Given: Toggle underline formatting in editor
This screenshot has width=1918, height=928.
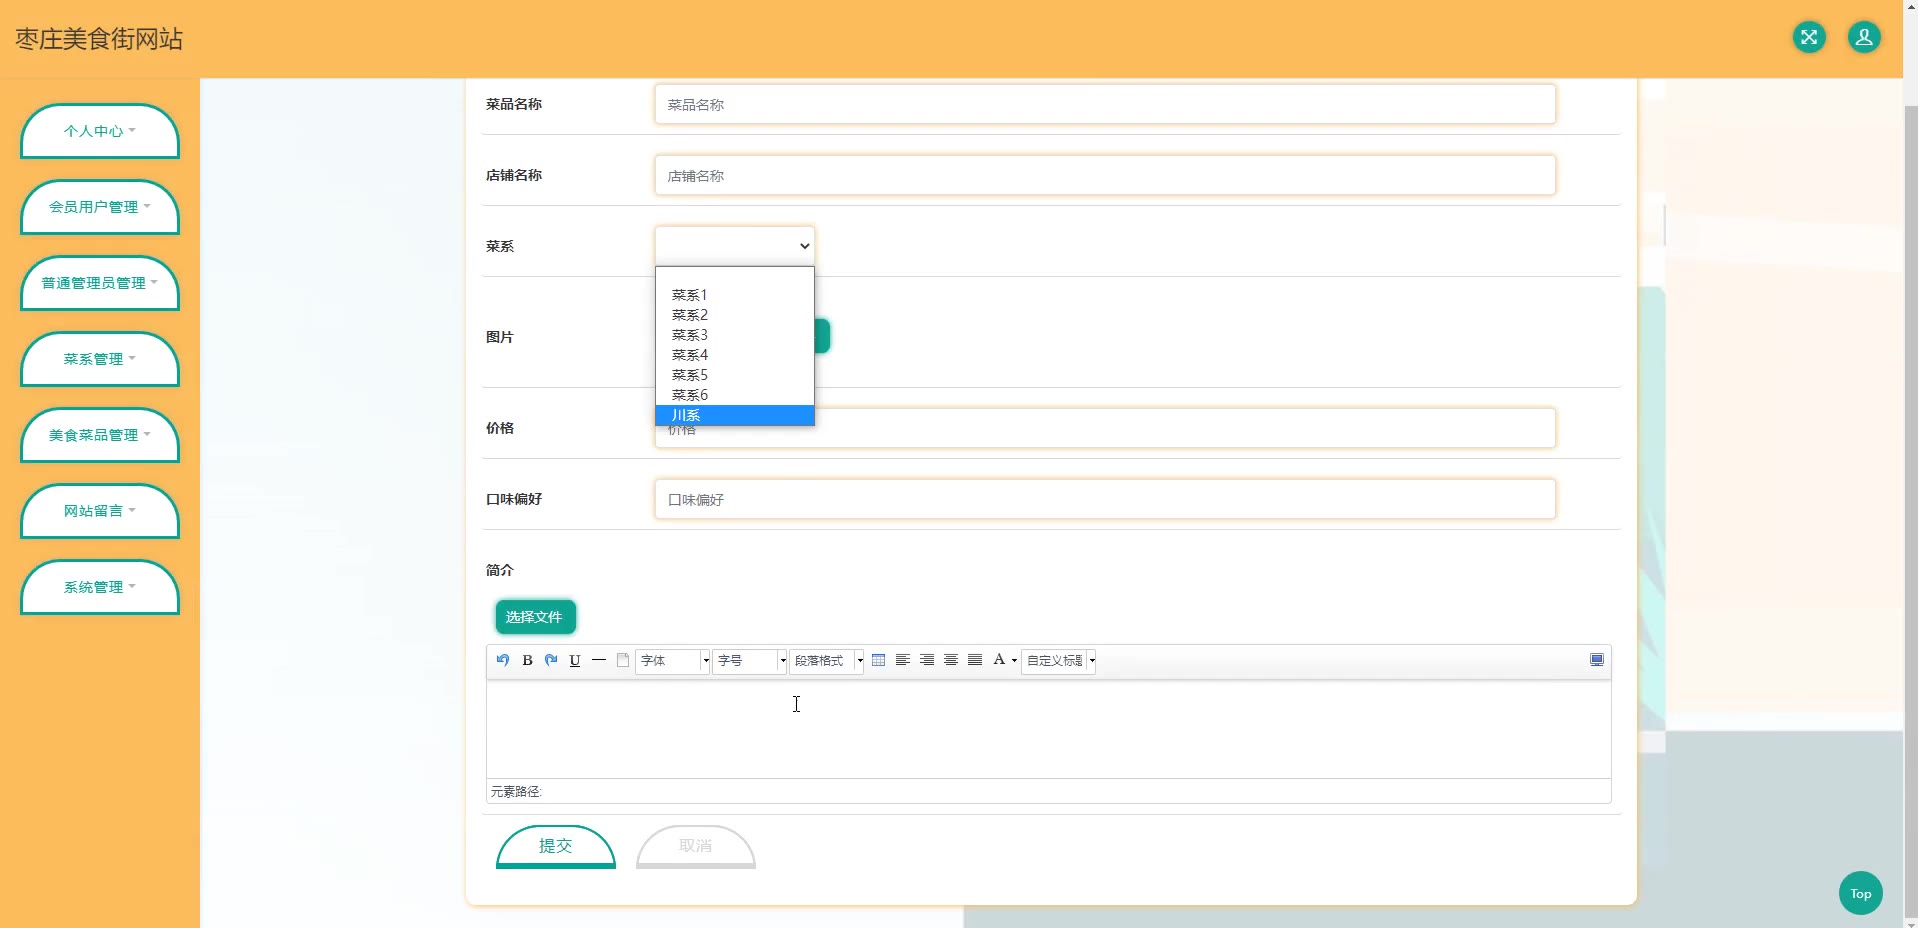Looking at the screenshot, I should pos(575,660).
